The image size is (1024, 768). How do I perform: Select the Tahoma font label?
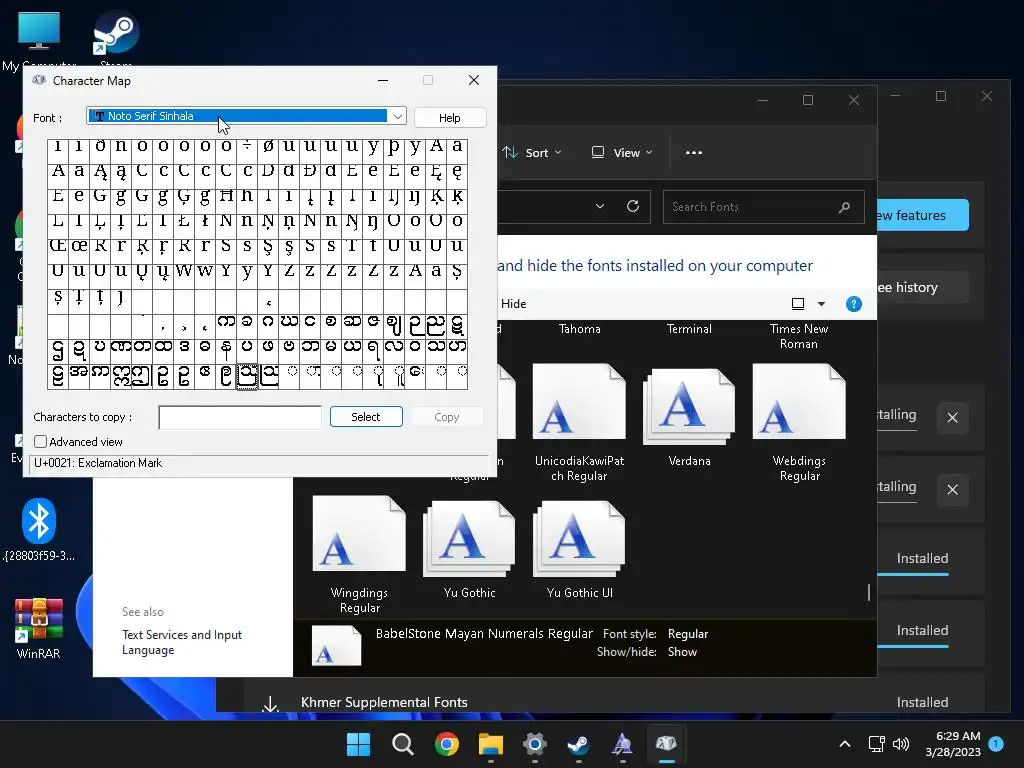pos(579,329)
